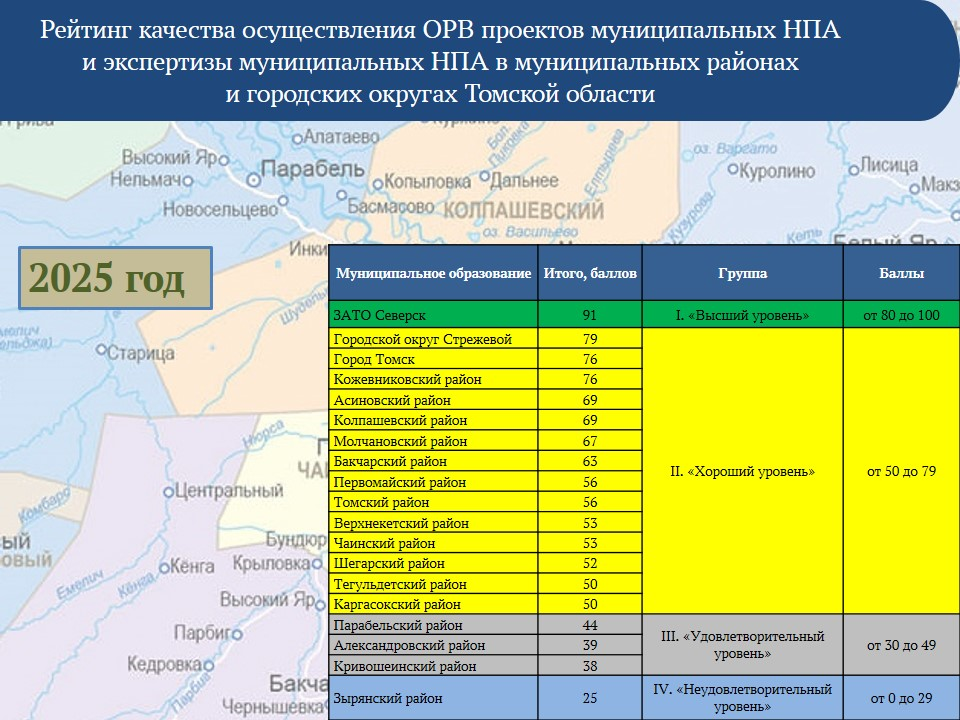Select the score 91 cell

(589, 315)
